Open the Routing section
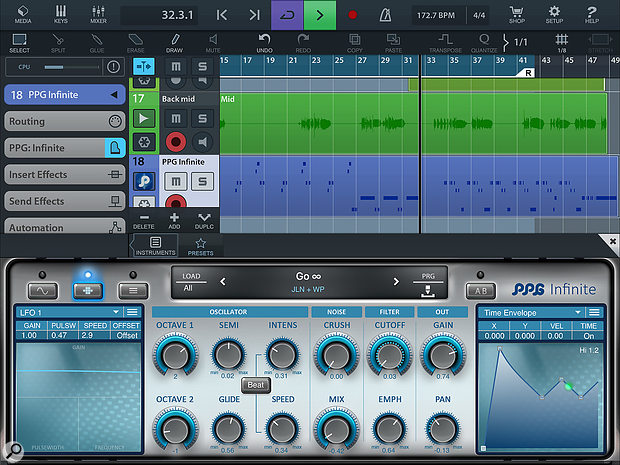This screenshot has height=465, width=620. point(65,121)
